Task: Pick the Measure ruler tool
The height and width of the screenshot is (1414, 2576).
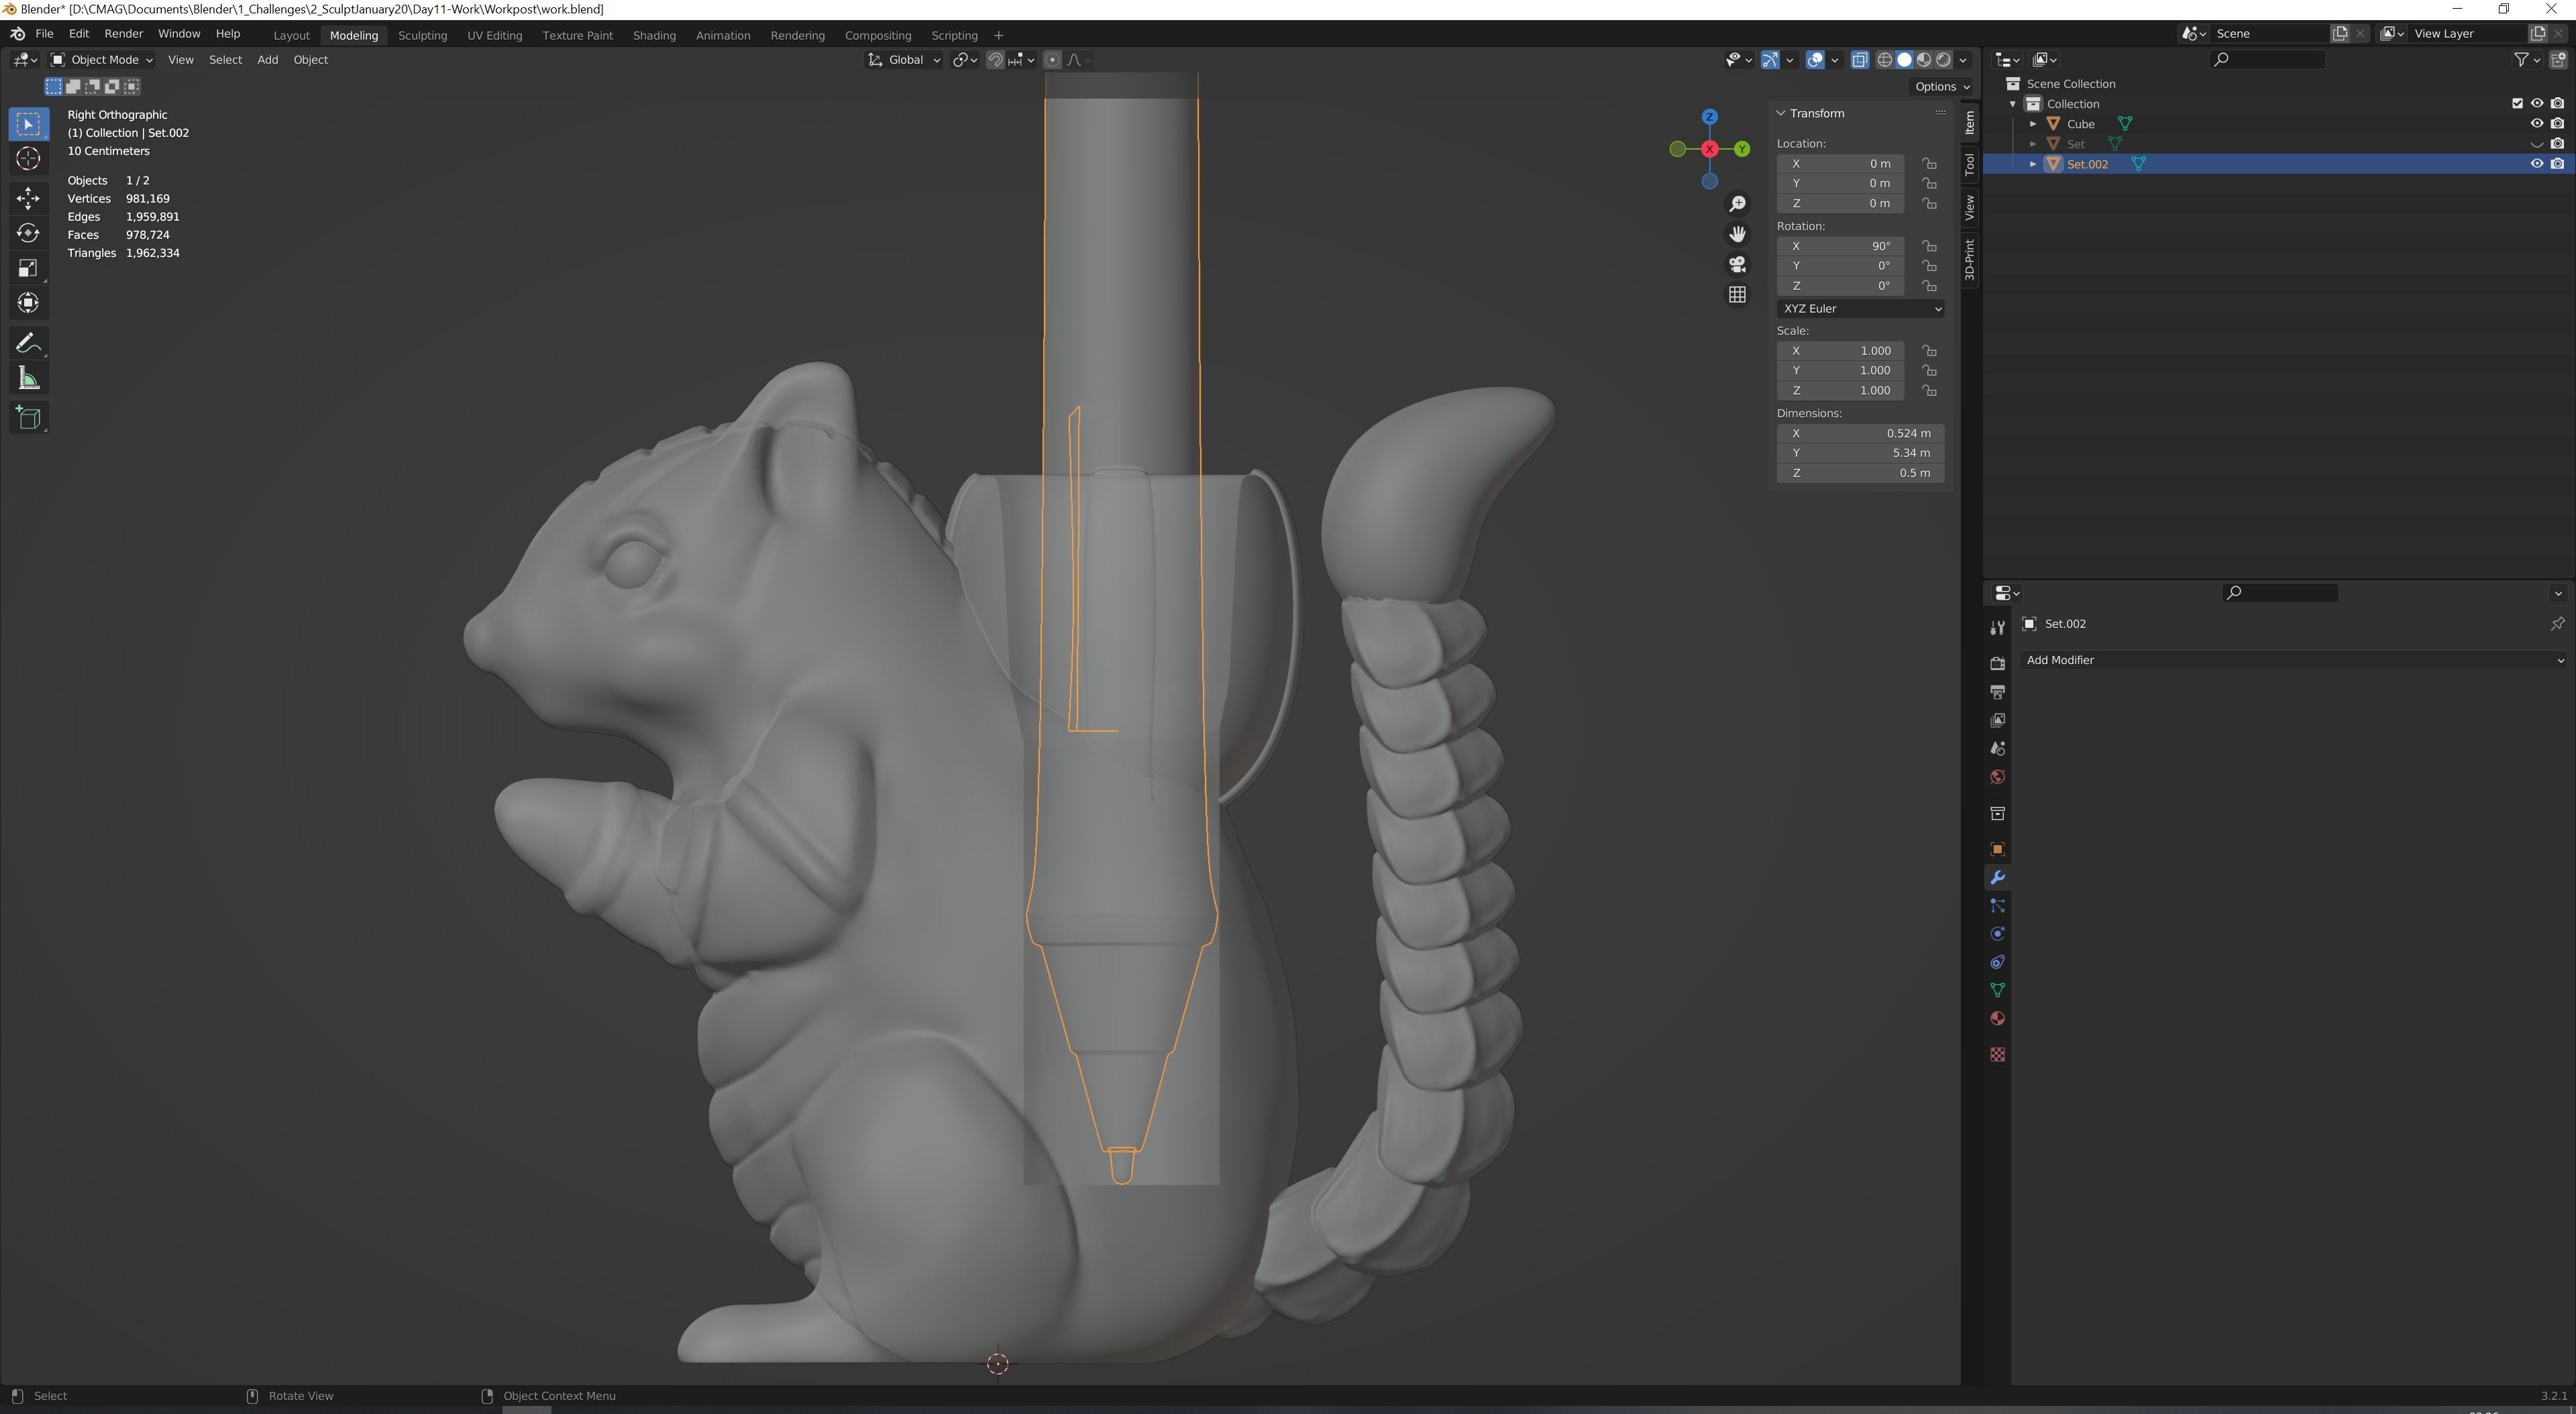Action: coord(28,379)
